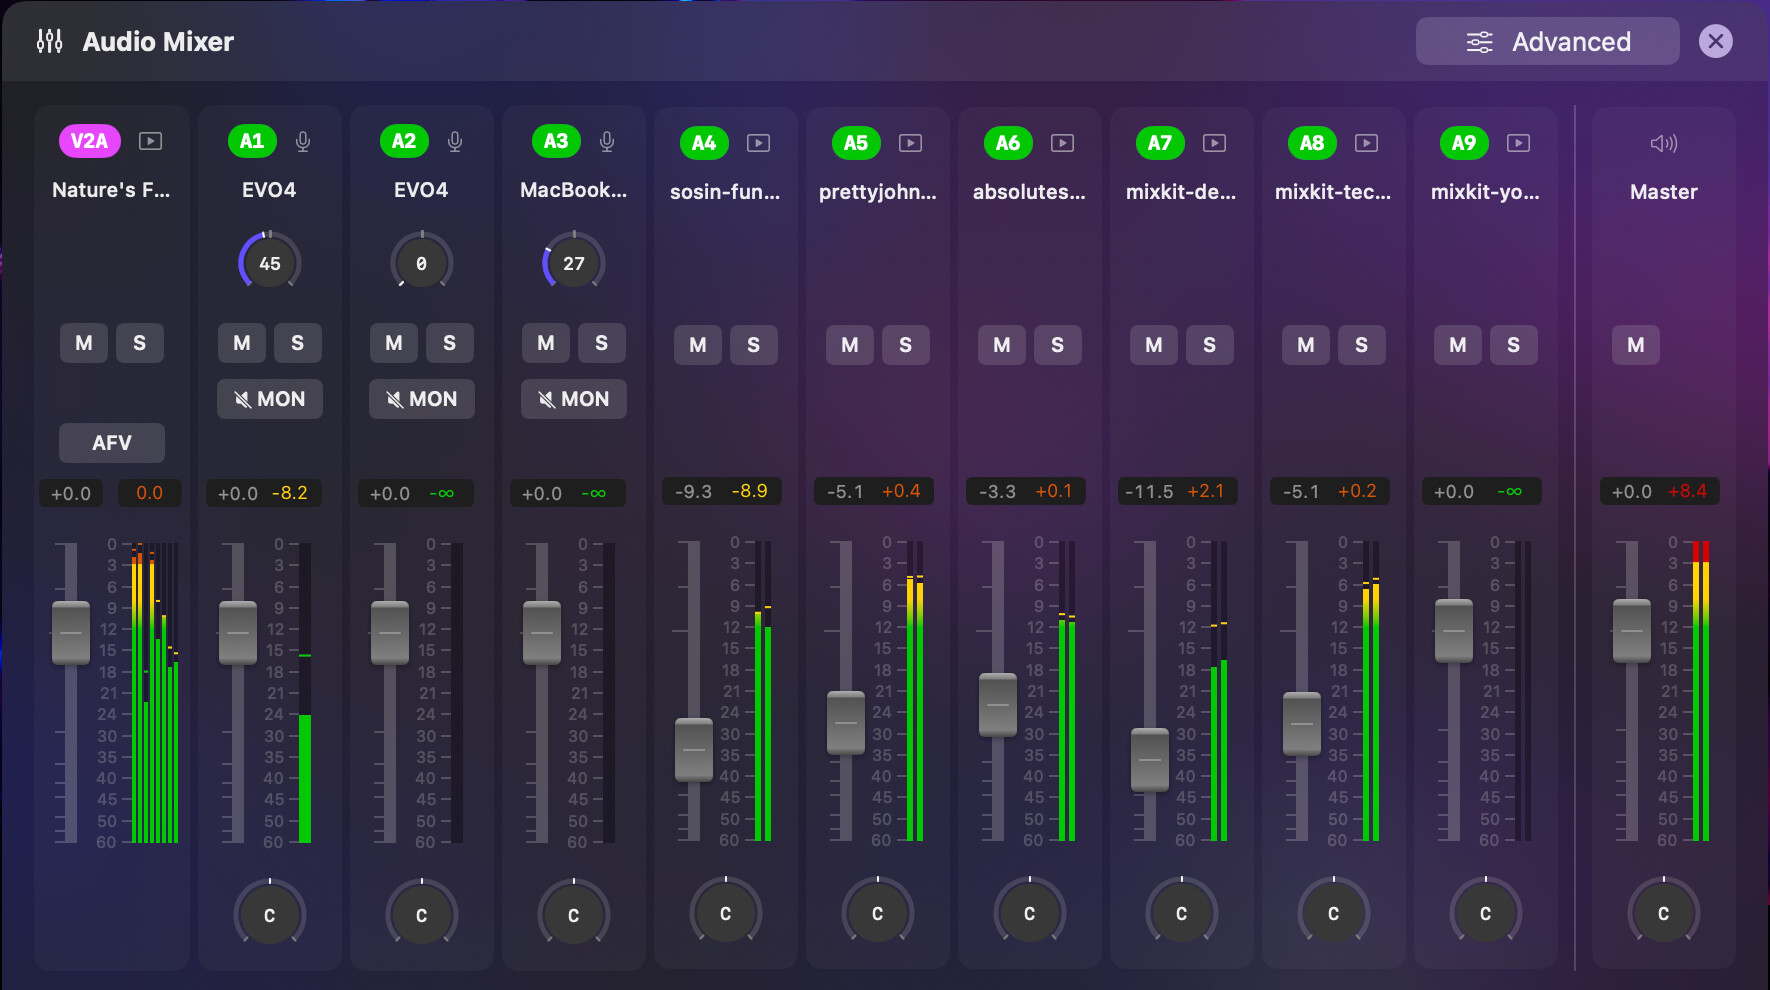The image size is (1770, 990).
Task: Solo the A9 mixkit-yo channel
Action: tap(1514, 345)
